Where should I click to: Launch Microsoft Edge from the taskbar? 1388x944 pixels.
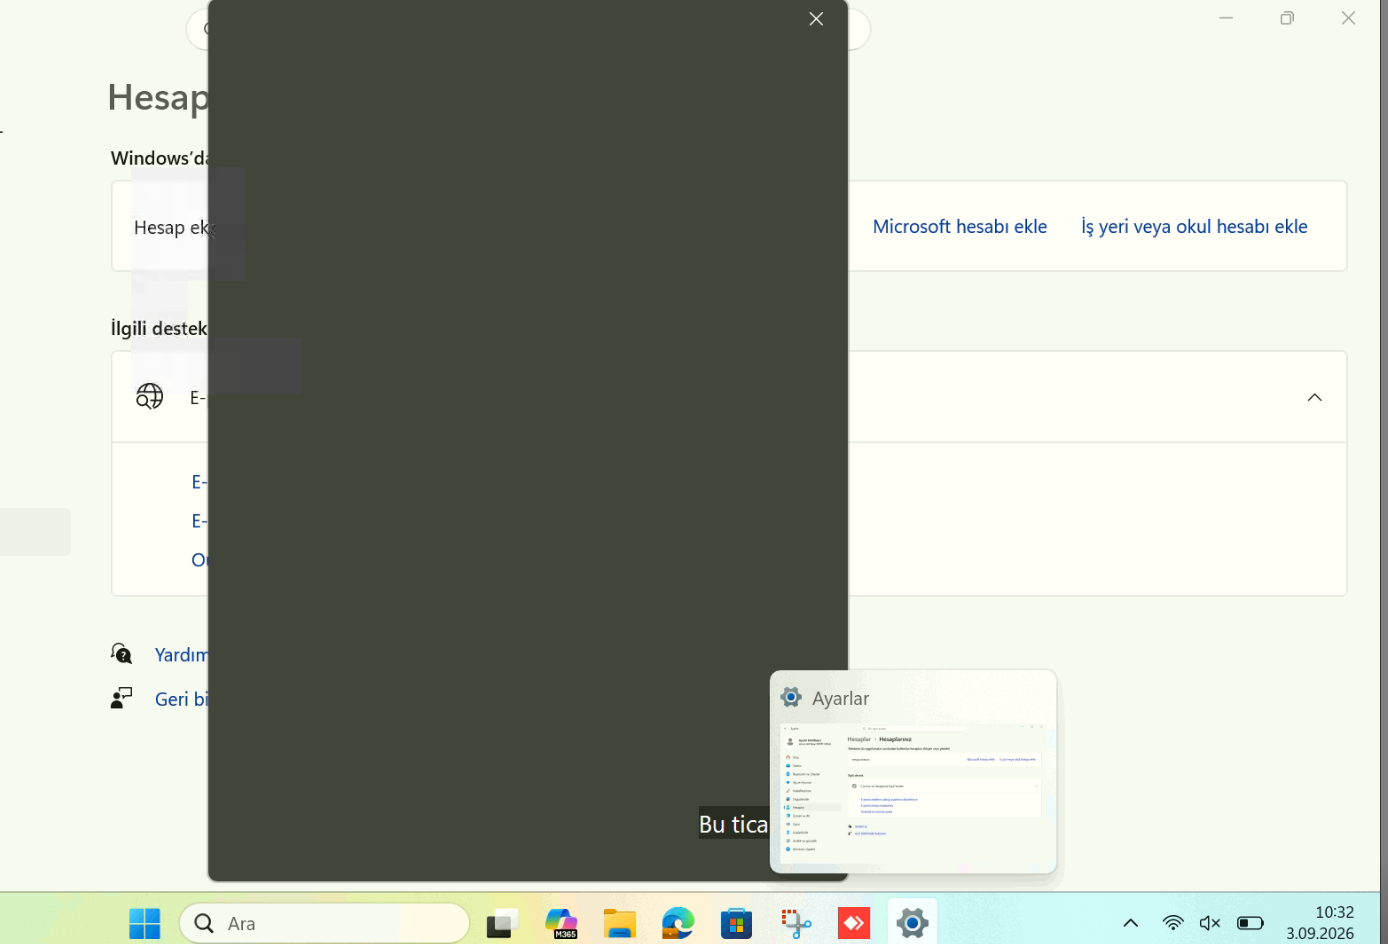(678, 923)
